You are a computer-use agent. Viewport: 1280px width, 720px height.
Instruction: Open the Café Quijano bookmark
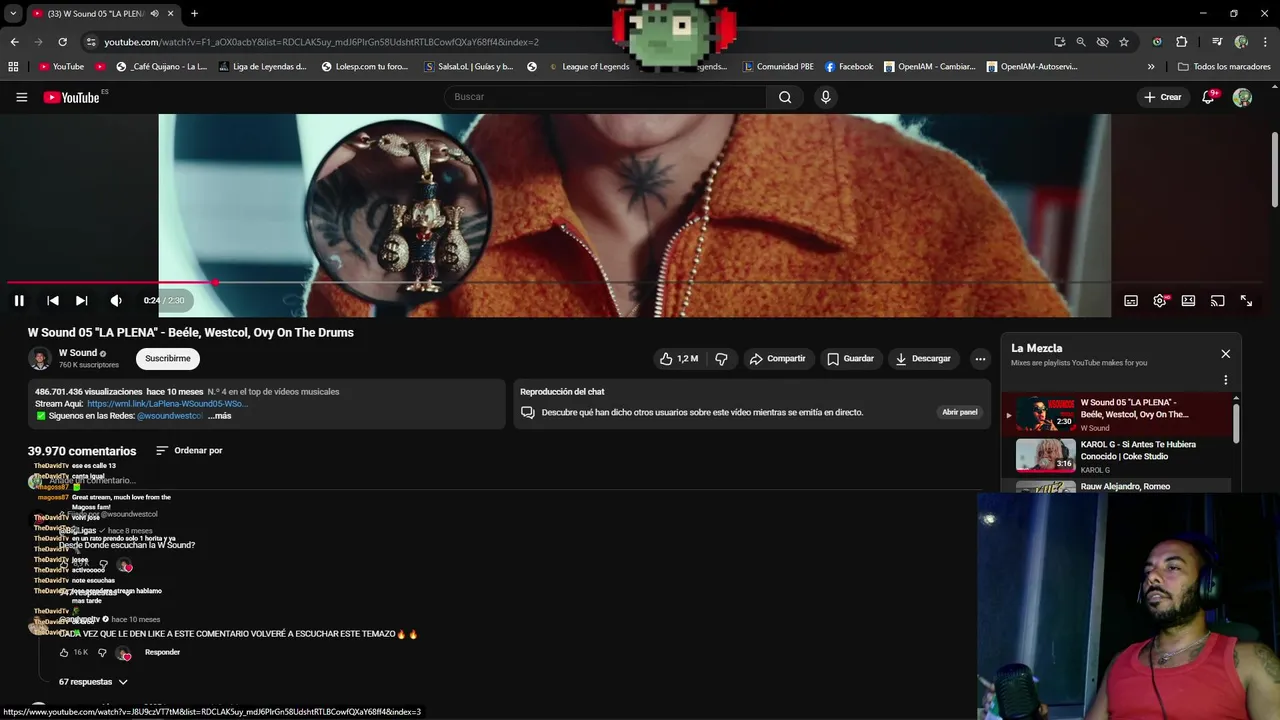pos(161,67)
